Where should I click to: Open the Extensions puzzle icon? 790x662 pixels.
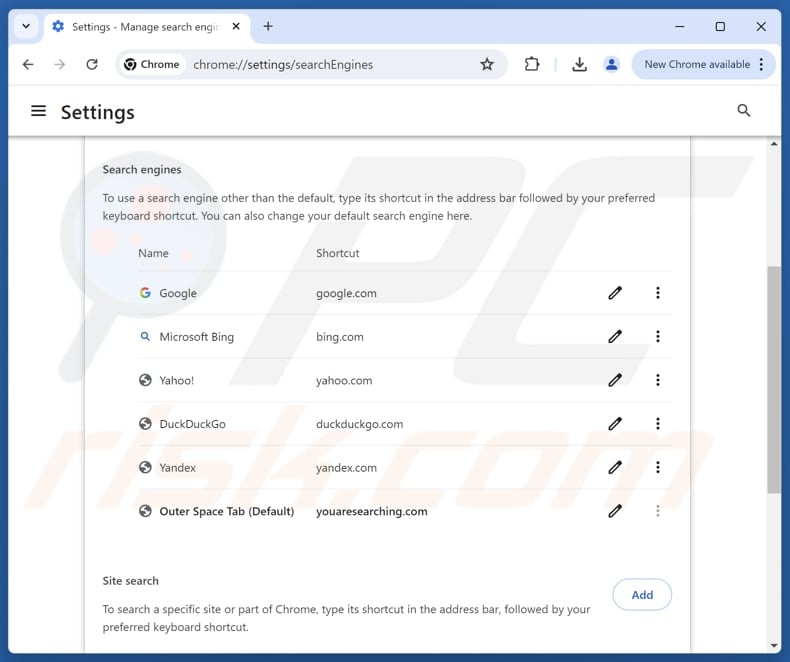(x=532, y=64)
